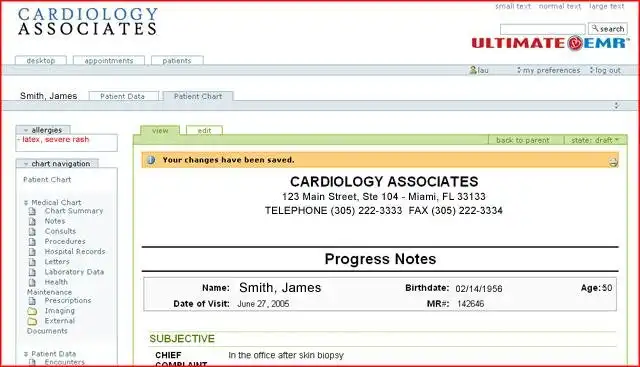
Task: Click the Date of Visit June 27, 2006
Action: coord(263,304)
